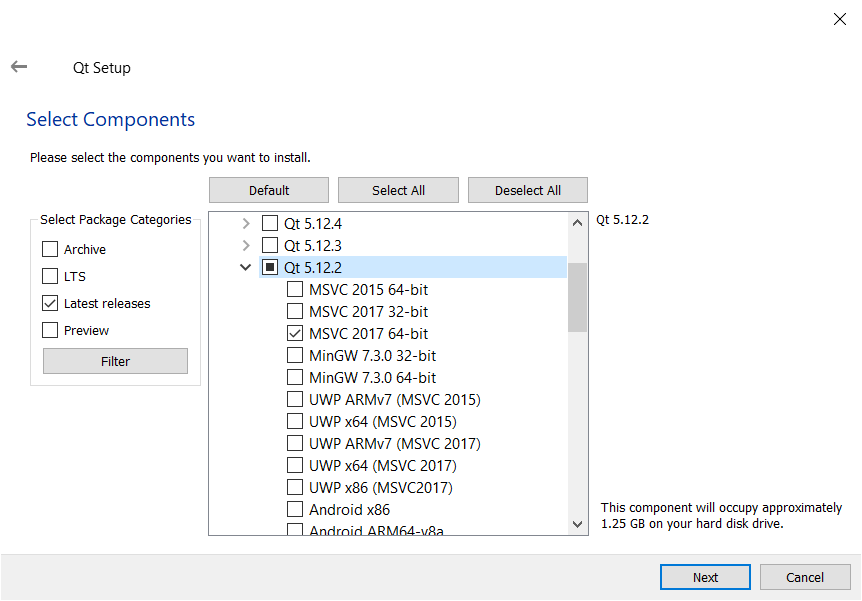Apply the Filter button
The image size is (862, 601).
pos(115,361)
